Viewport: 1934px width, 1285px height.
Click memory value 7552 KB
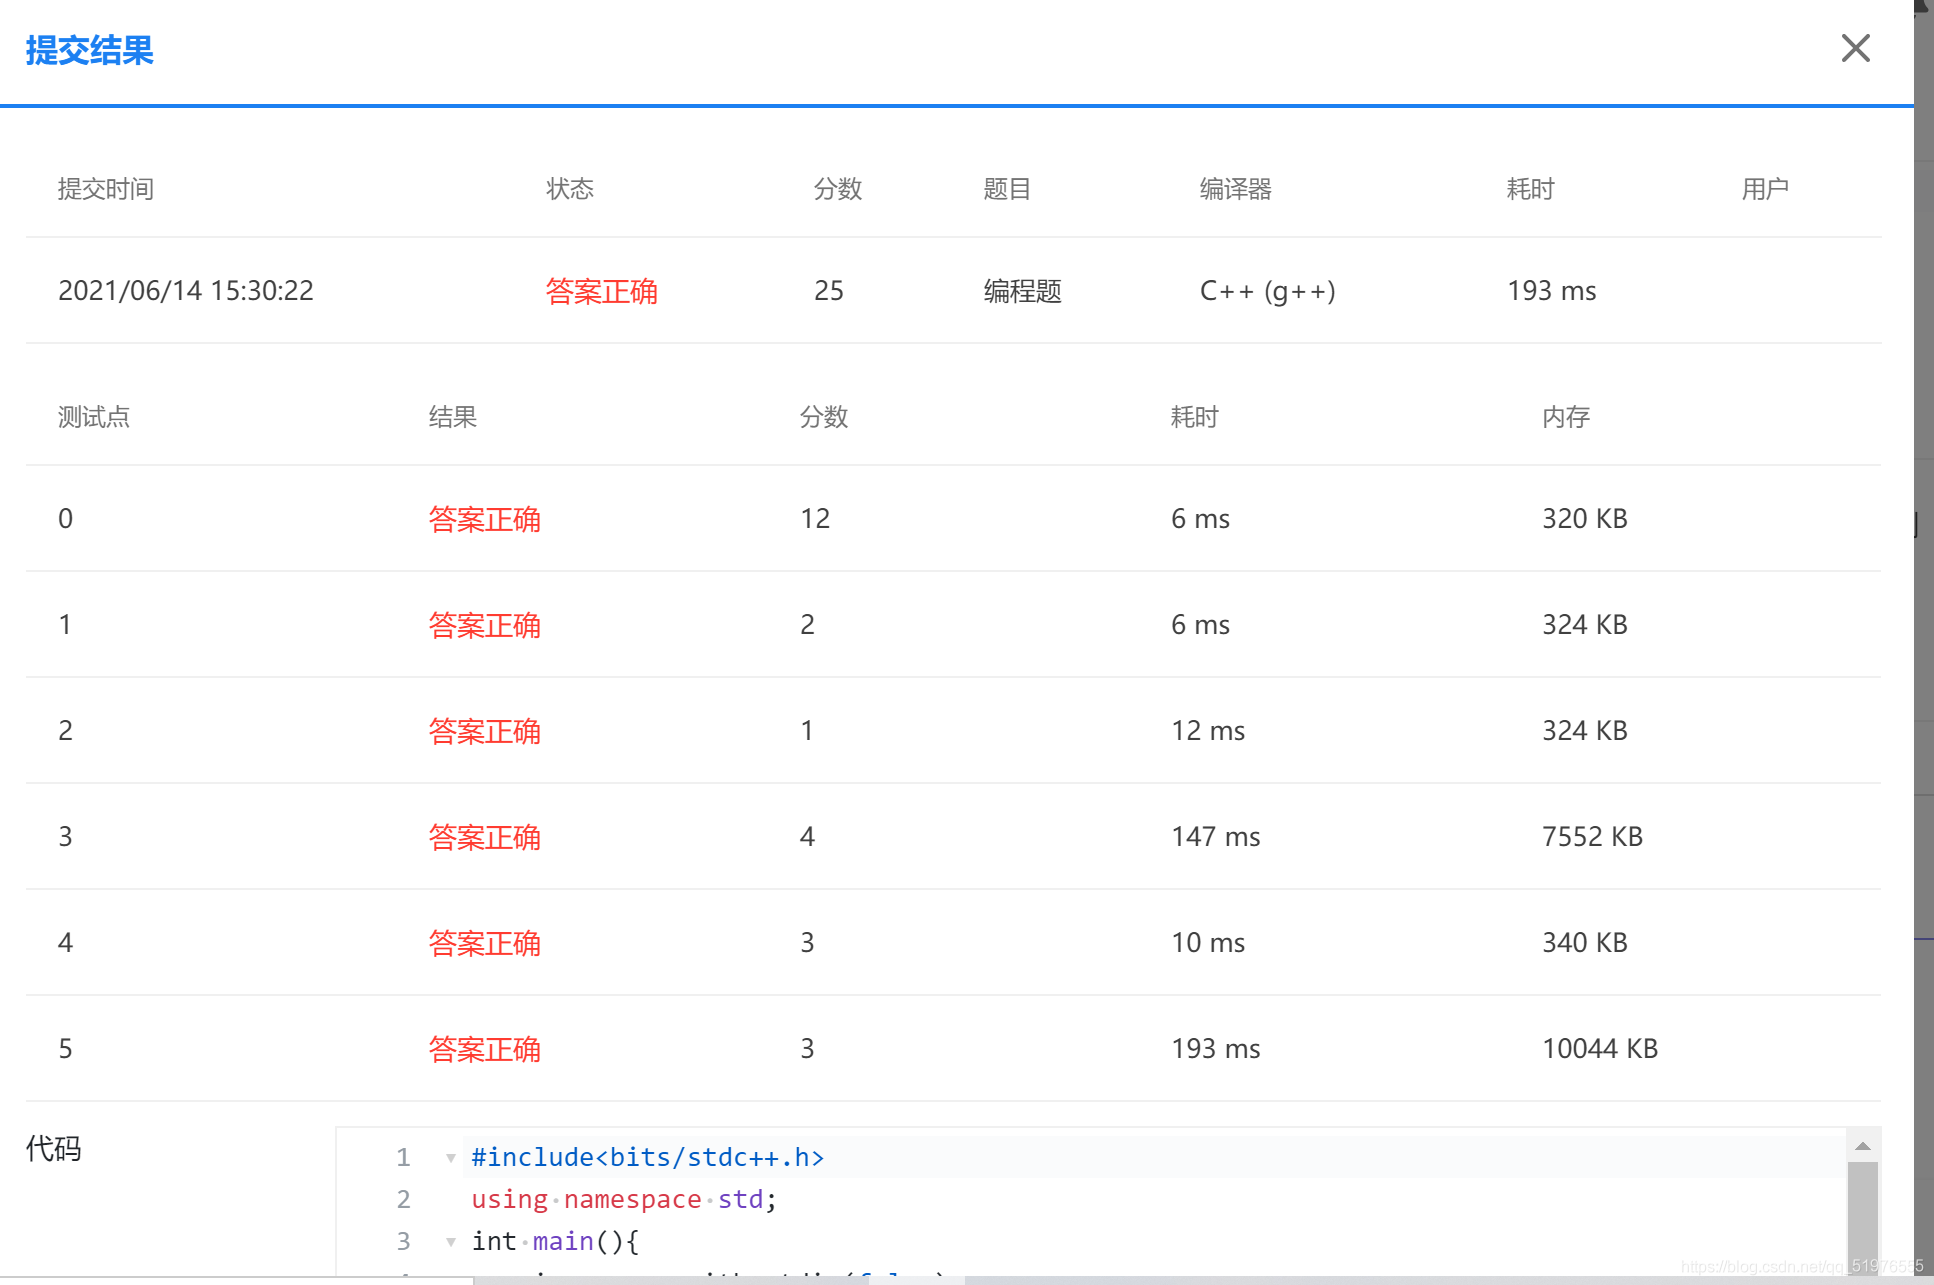(1593, 837)
